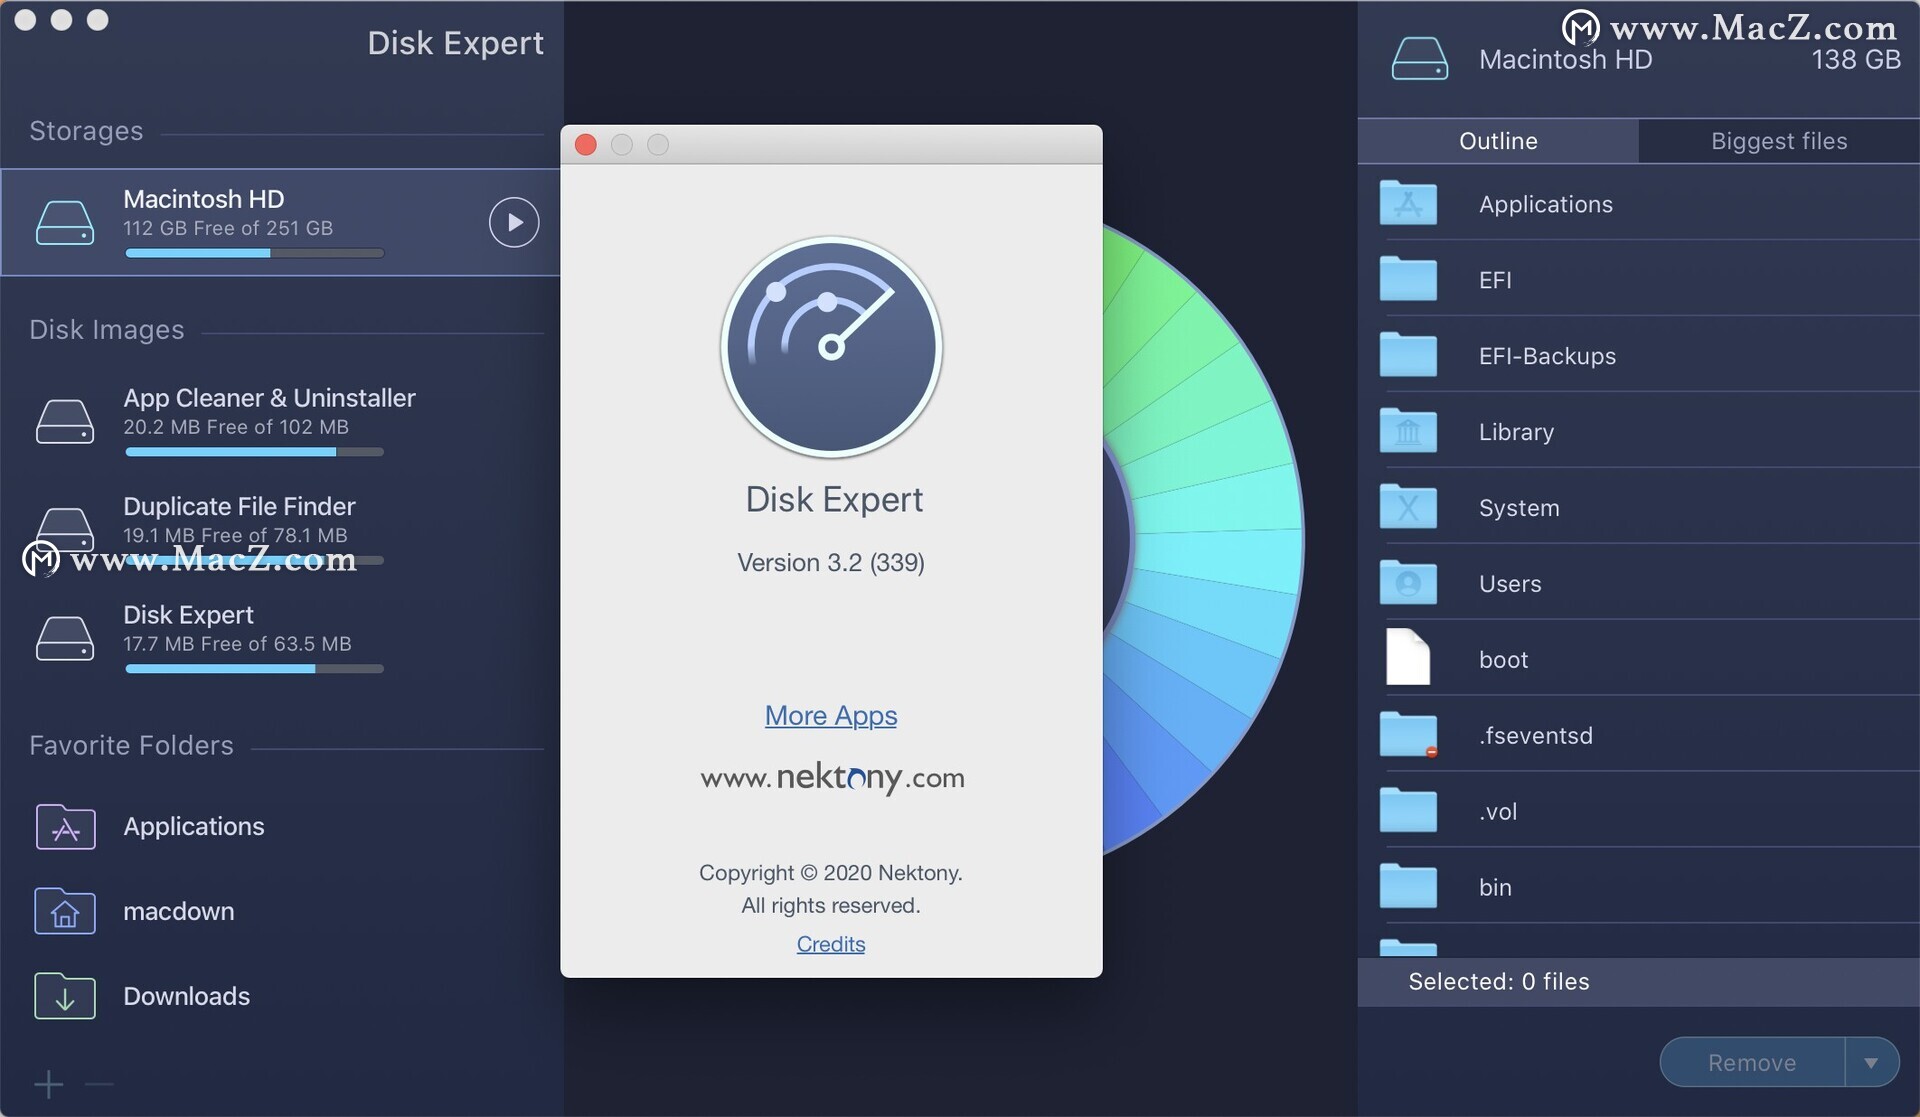
Task: Select the "bin" row text in Outline
Action: [1495, 888]
